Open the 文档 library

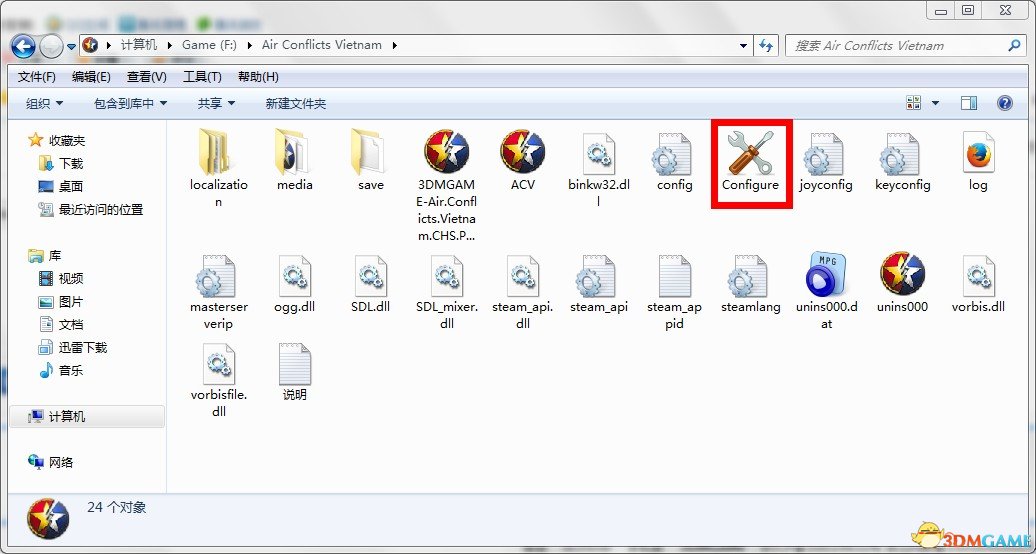pos(71,325)
